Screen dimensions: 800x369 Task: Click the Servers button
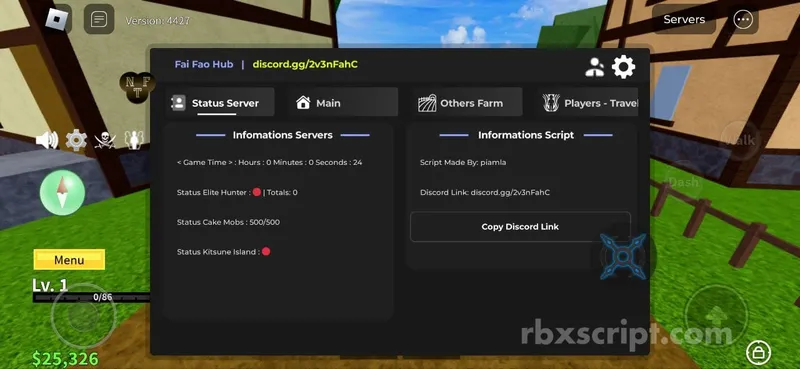pyautogui.click(x=684, y=19)
